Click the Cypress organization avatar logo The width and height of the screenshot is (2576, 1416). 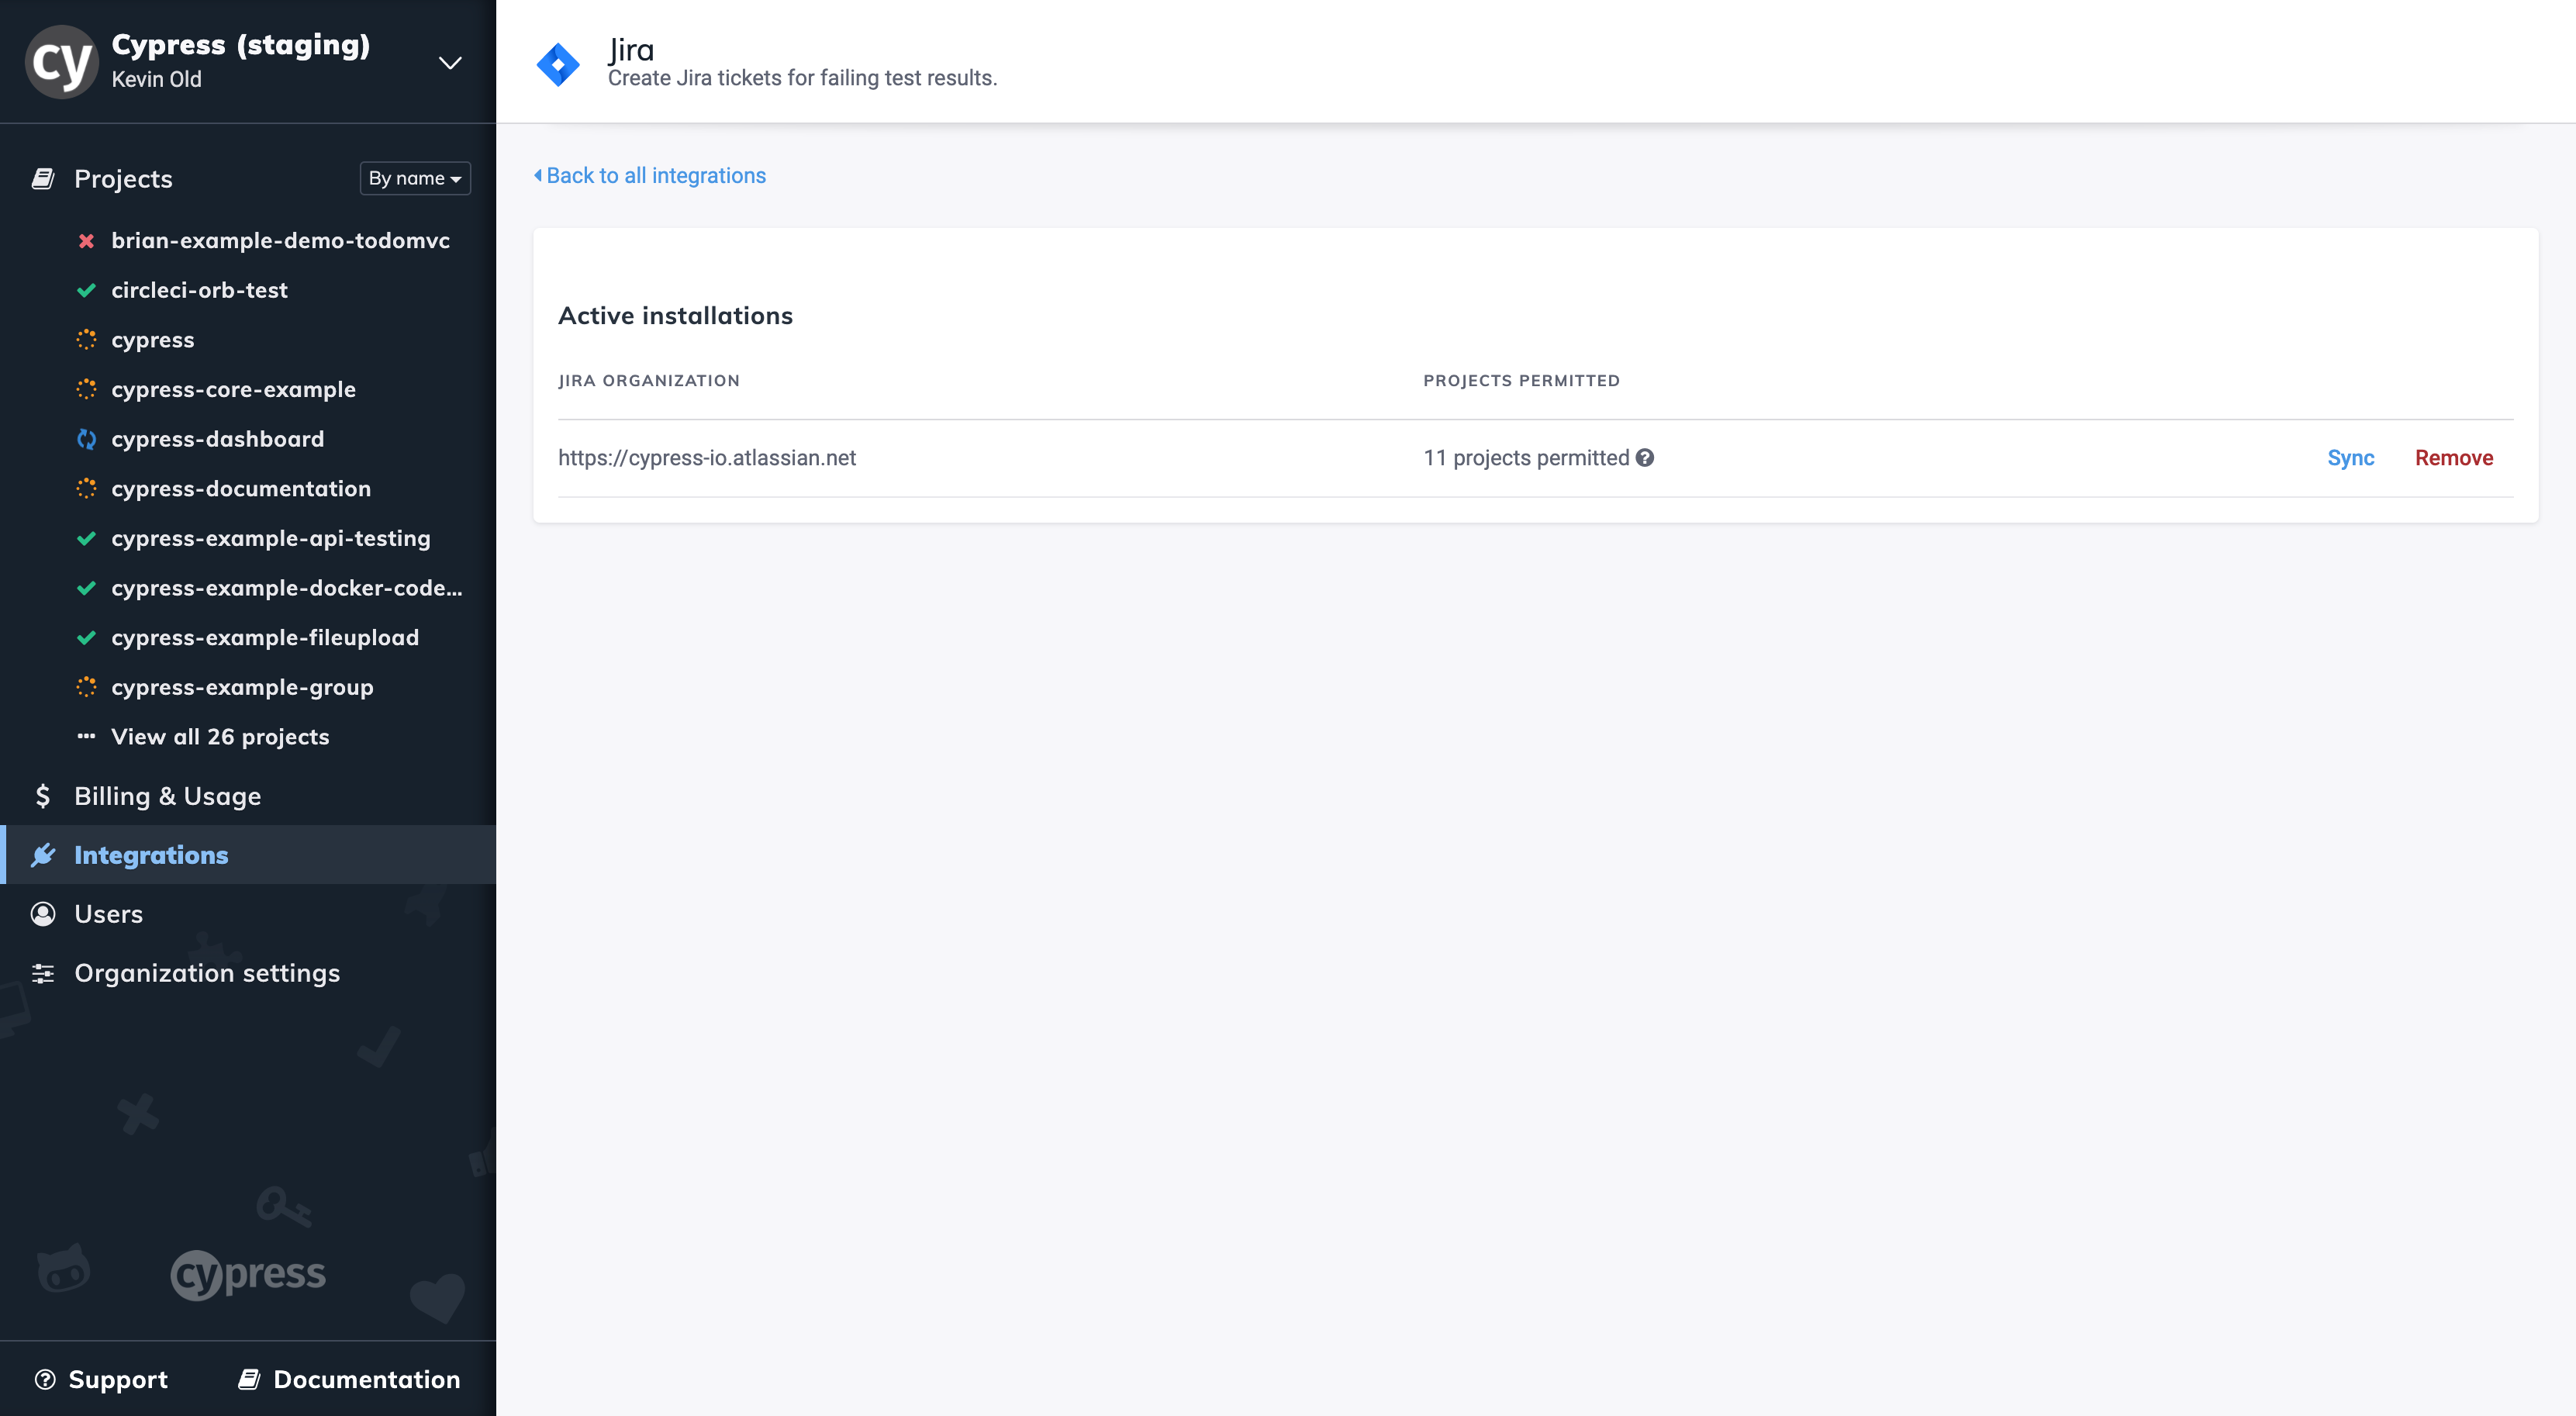[x=62, y=61]
